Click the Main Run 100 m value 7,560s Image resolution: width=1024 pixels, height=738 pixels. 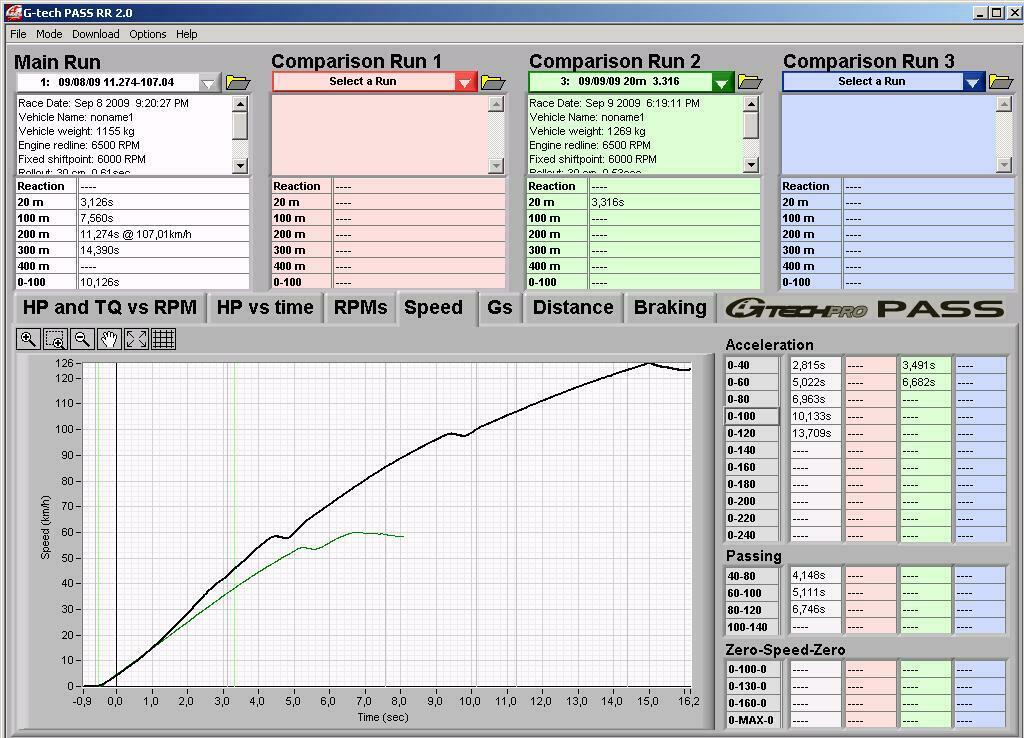[163, 218]
